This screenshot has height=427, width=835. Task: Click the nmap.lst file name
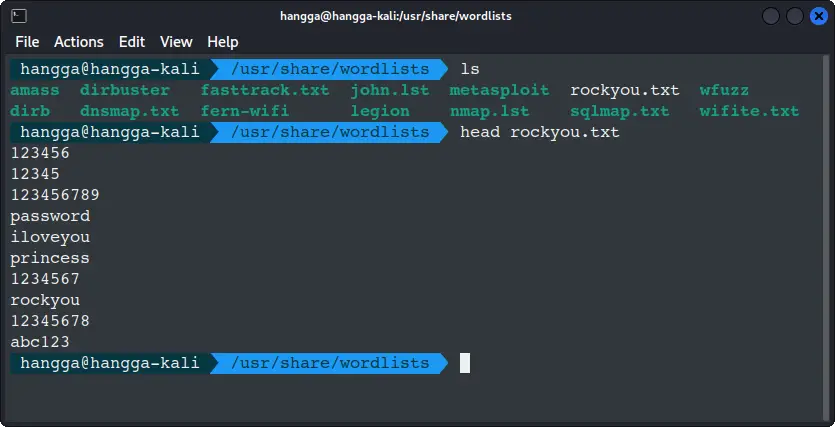coord(489,111)
